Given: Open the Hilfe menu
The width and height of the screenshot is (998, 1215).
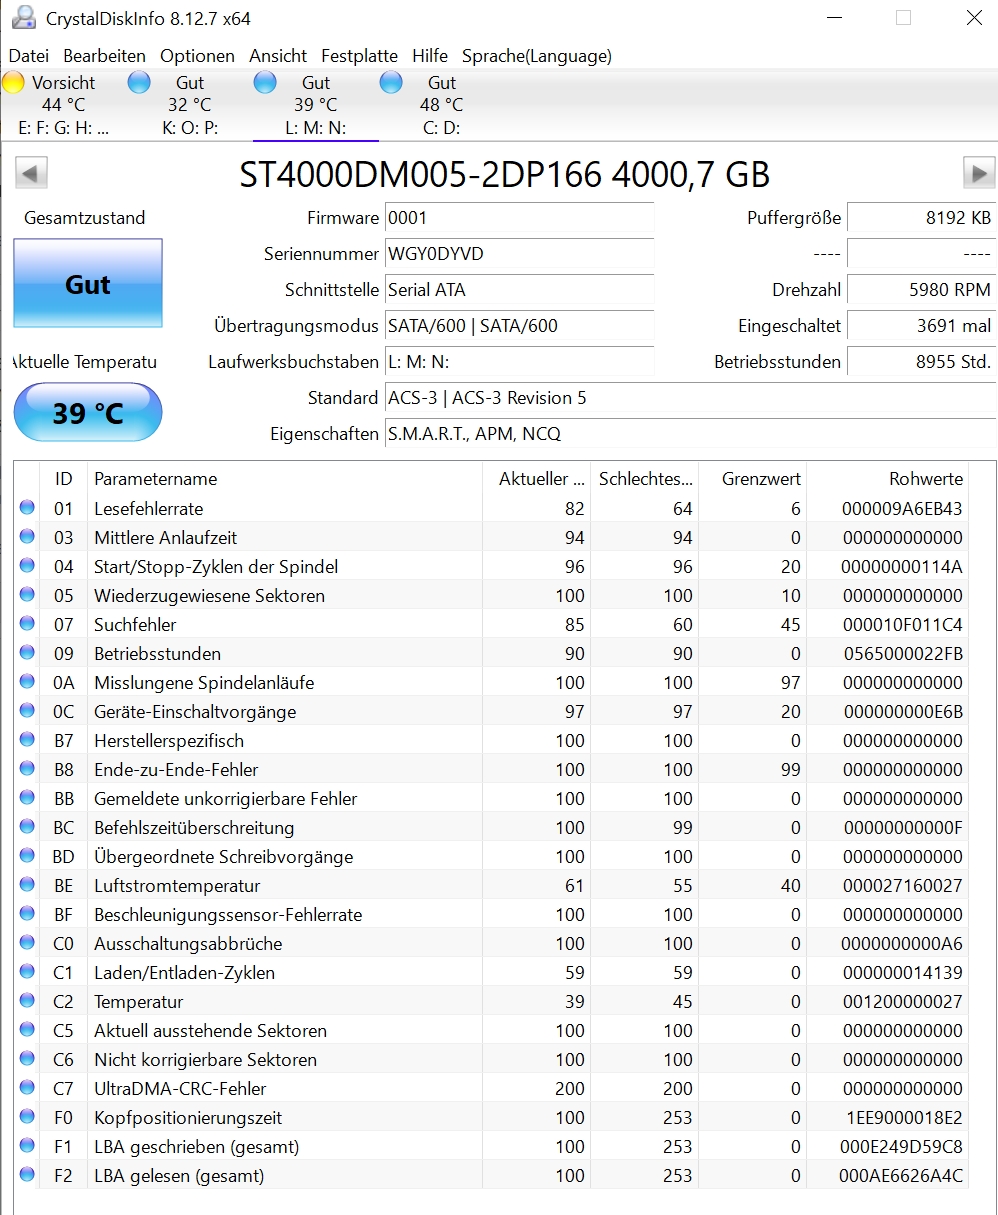Looking at the screenshot, I should [430, 56].
